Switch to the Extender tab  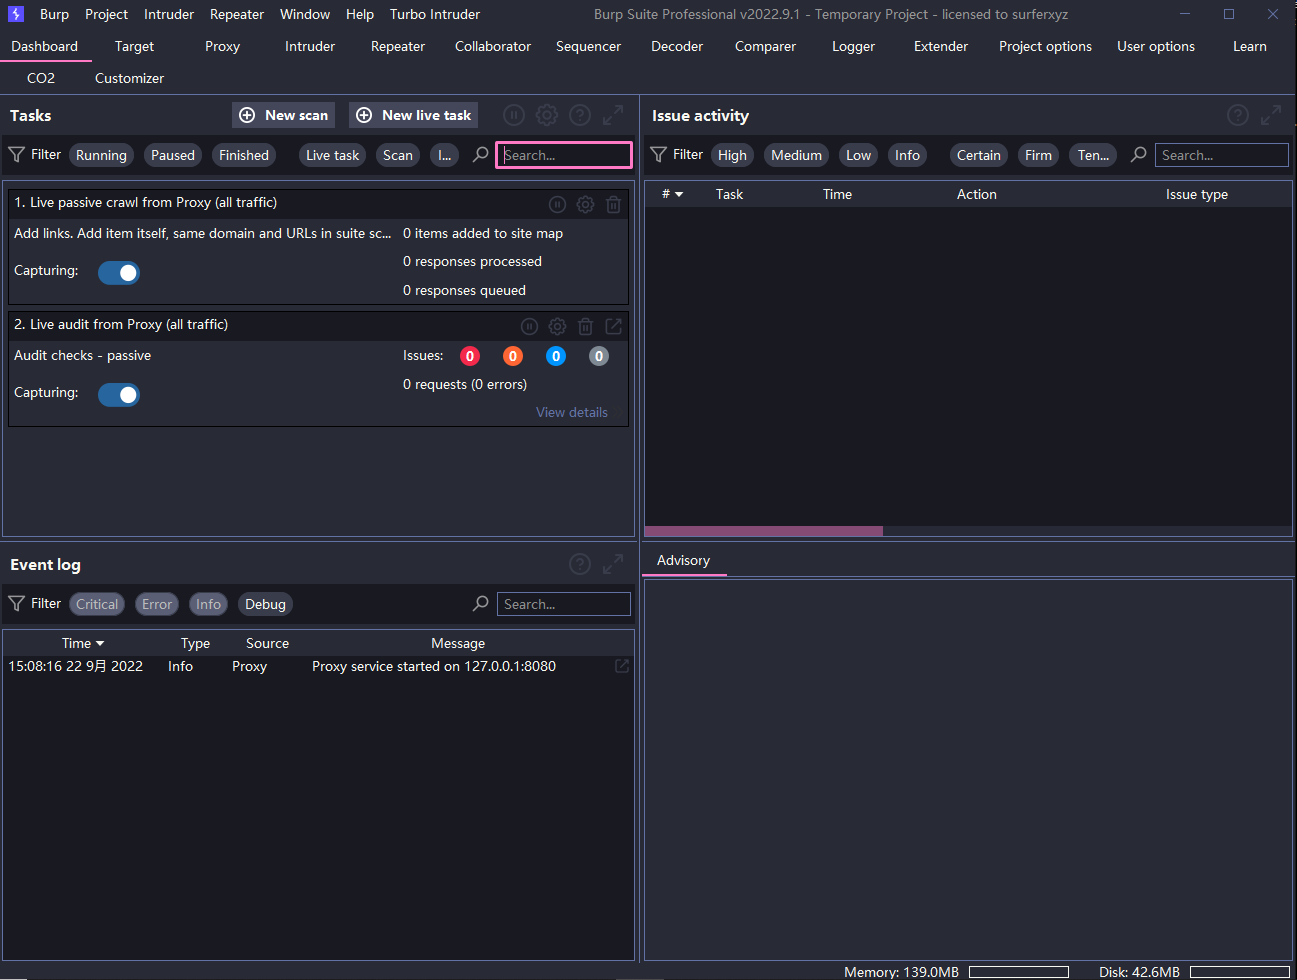[x=941, y=46]
